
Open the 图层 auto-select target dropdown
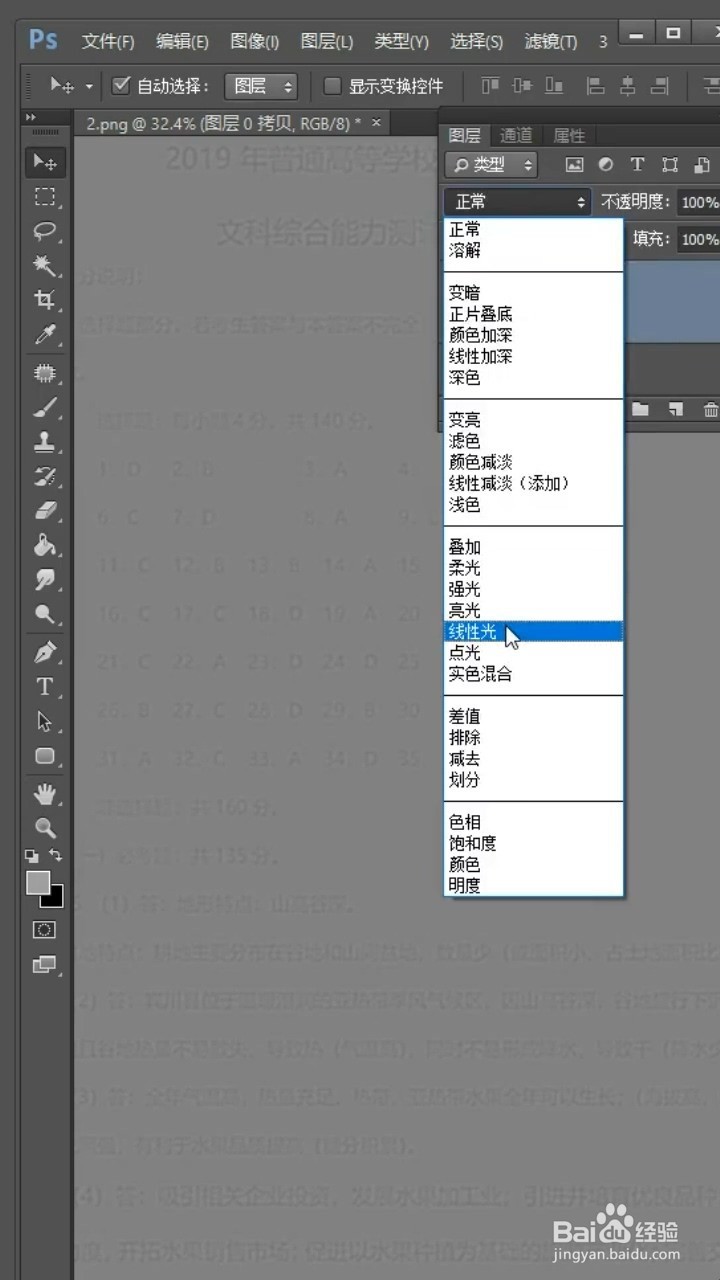tap(261, 86)
